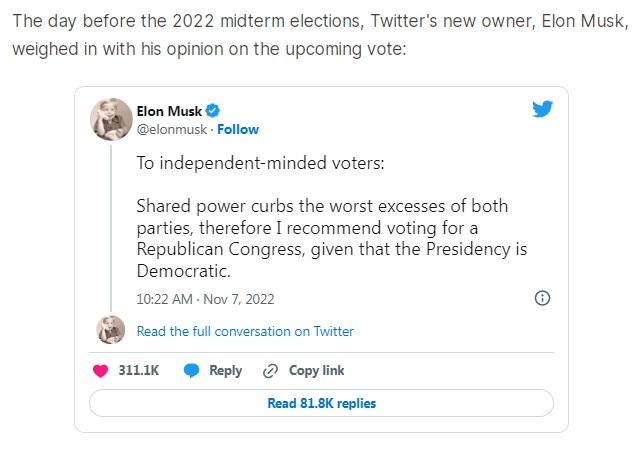Select the Copy link text
Image resolution: width=637 pixels, height=456 pixels.
[316, 371]
